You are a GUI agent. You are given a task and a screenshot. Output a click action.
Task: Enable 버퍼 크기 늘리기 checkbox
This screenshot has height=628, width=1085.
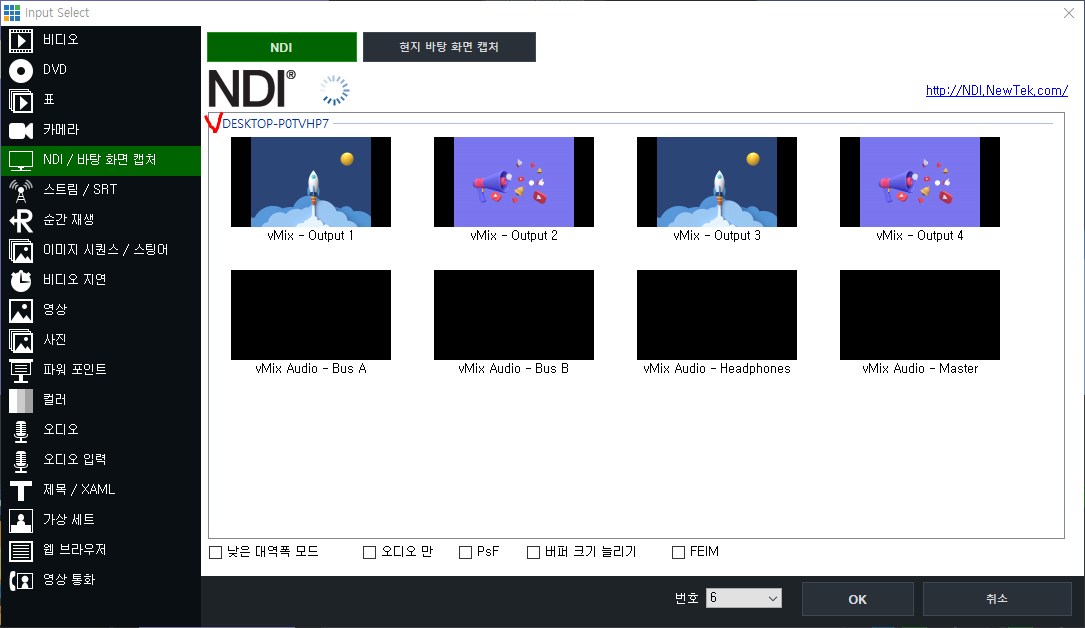[x=534, y=552]
